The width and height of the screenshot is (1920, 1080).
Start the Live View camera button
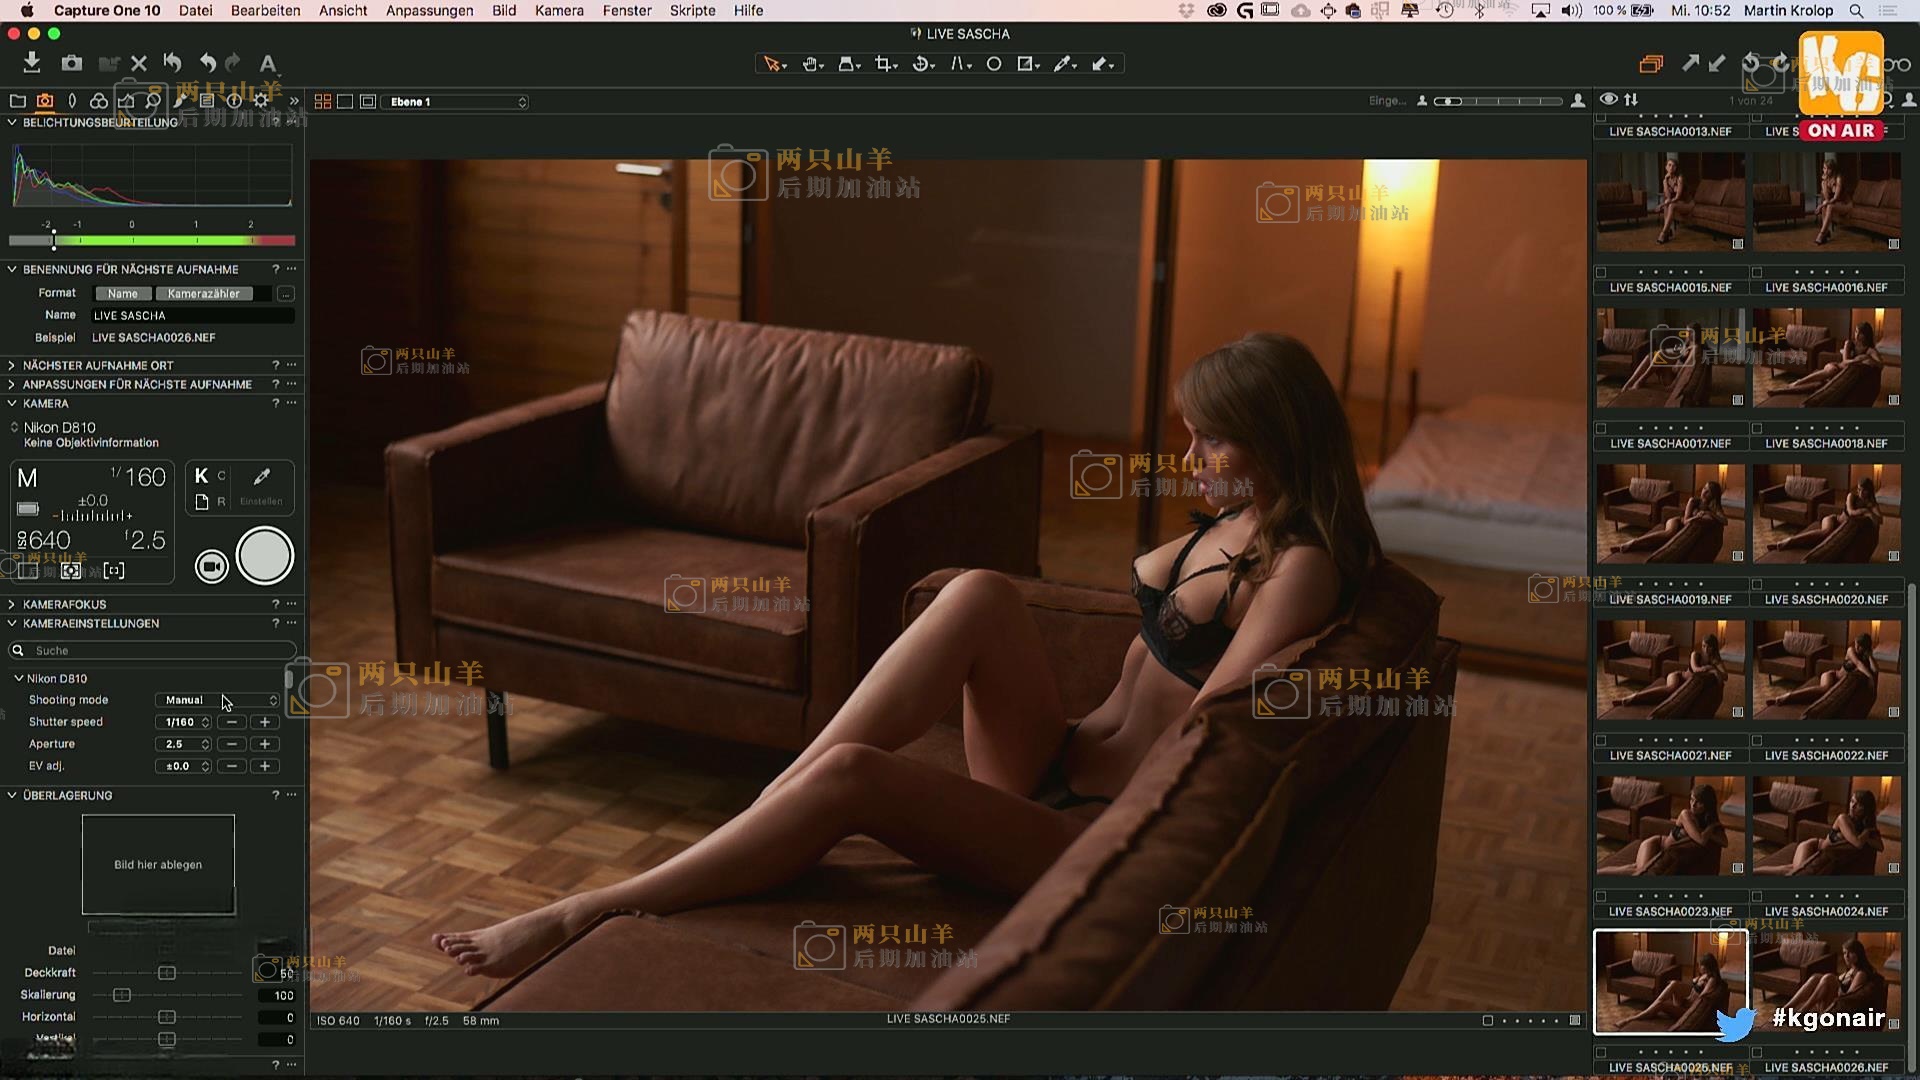211,567
